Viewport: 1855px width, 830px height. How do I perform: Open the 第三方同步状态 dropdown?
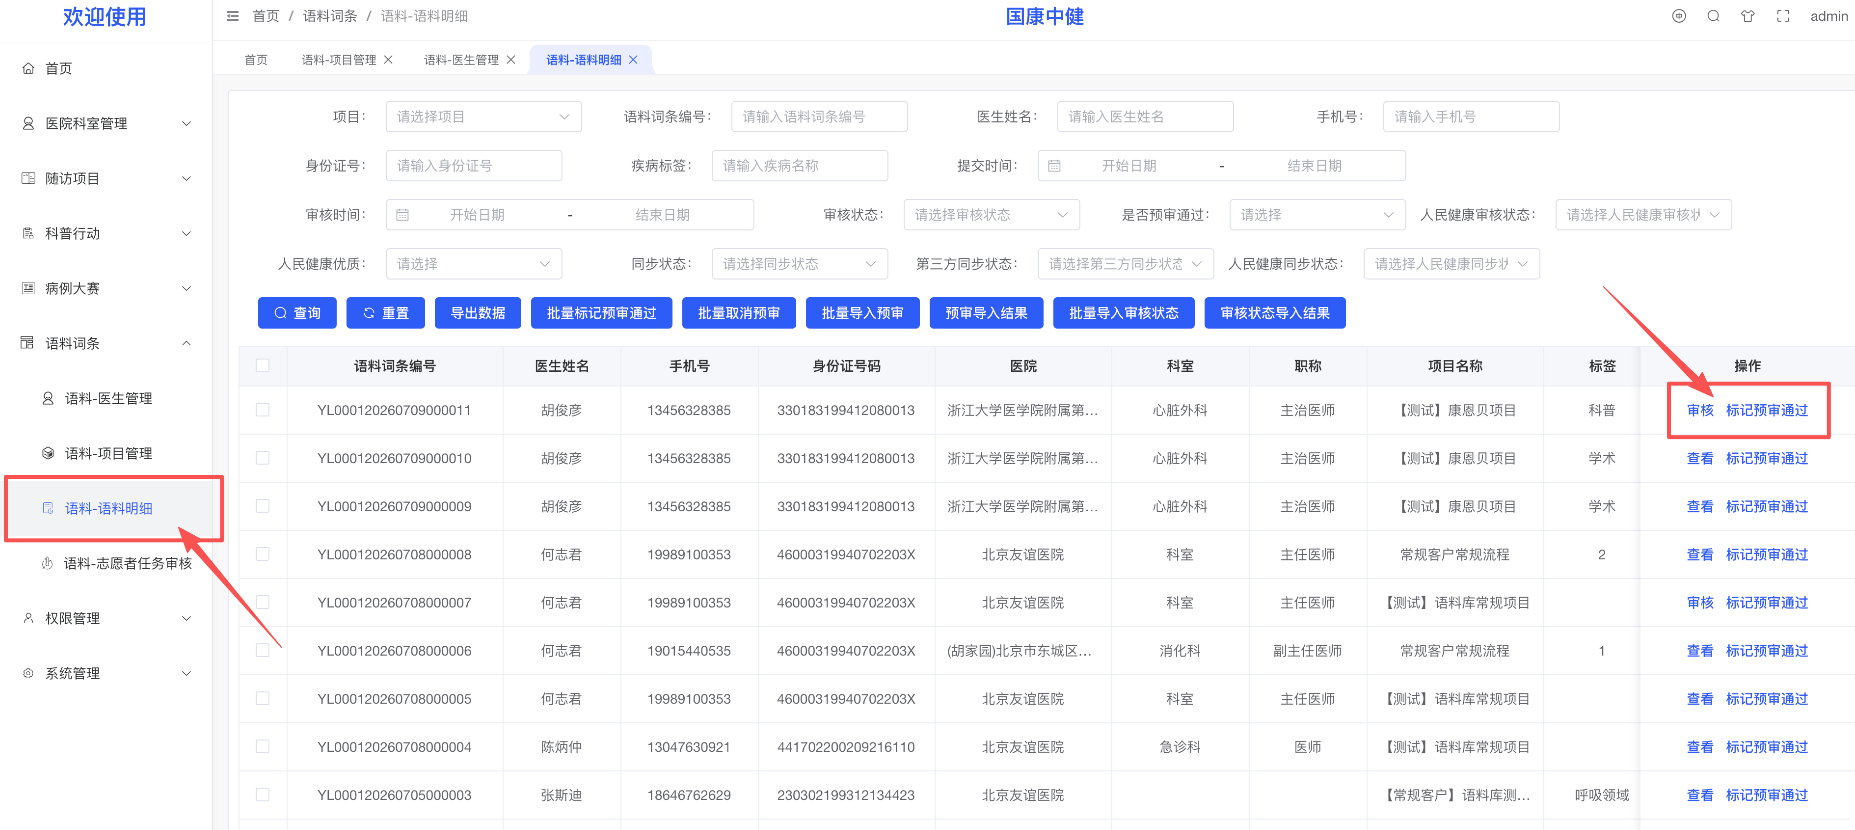[x=1126, y=264]
